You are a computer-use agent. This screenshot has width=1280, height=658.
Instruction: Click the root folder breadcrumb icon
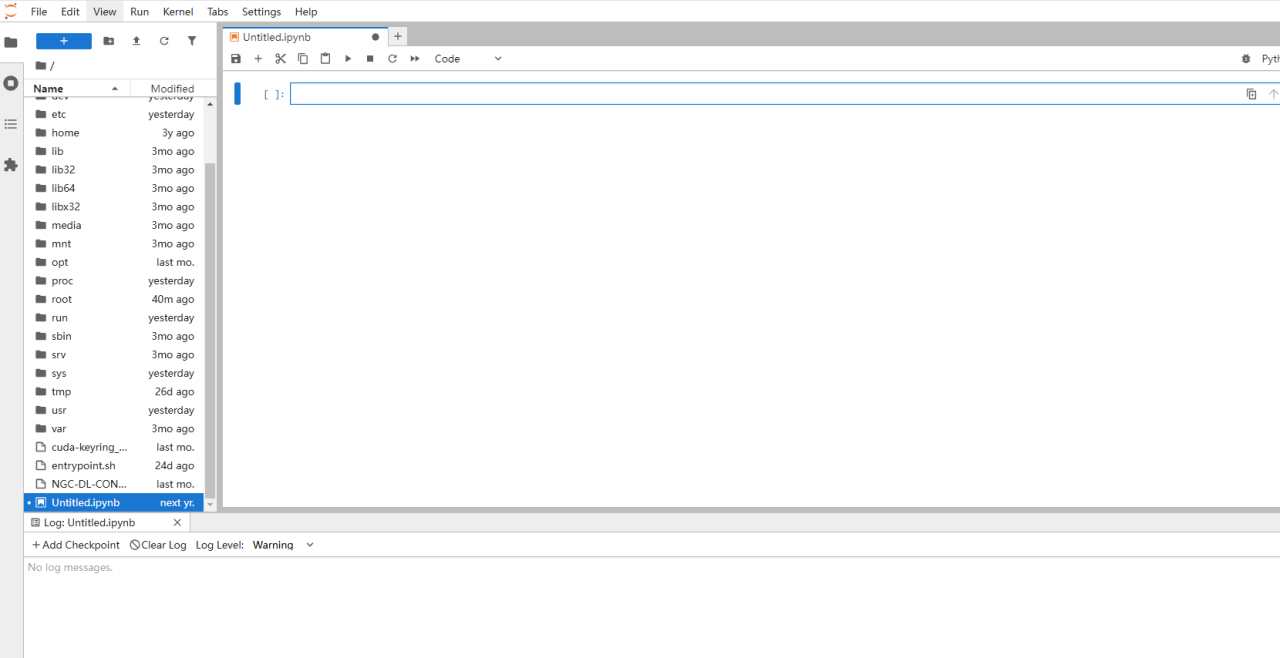point(41,66)
